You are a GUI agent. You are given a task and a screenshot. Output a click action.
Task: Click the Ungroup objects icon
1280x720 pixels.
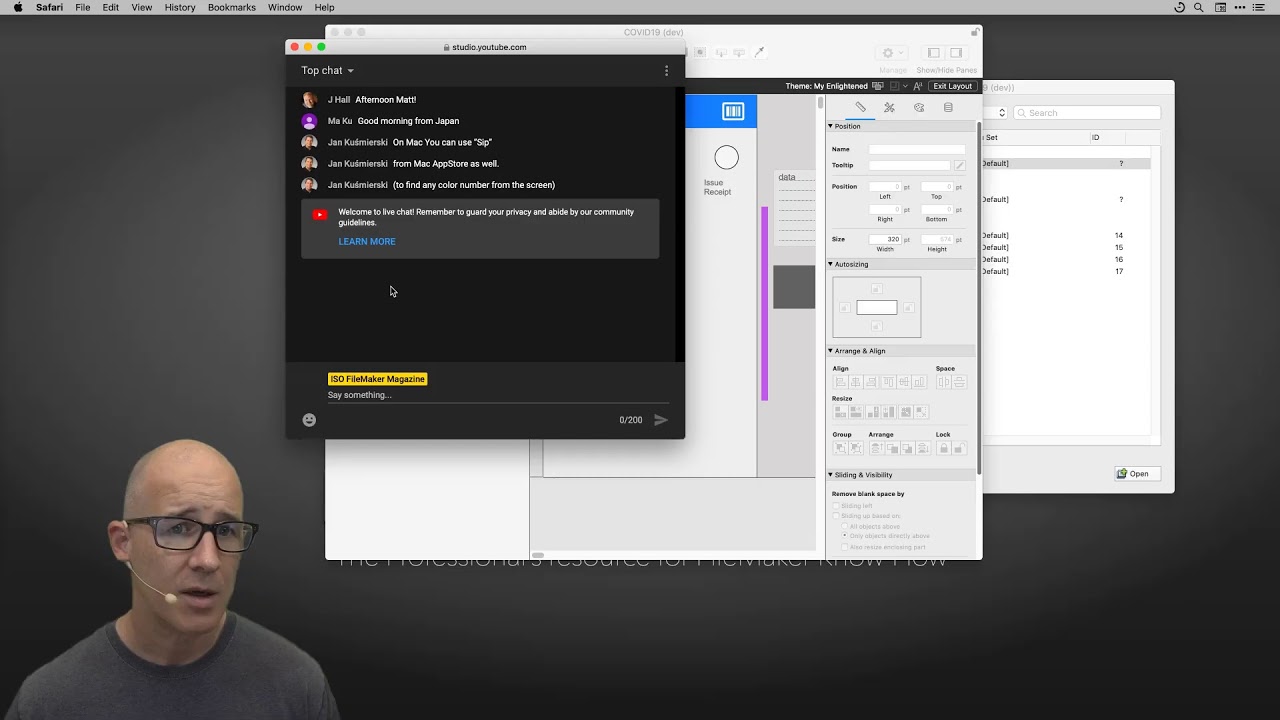(856, 448)
